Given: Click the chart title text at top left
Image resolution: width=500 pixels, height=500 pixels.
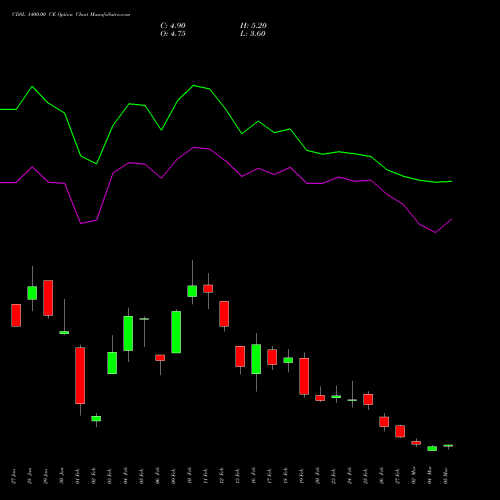Looking at the screenshot, I should [71, 15].
